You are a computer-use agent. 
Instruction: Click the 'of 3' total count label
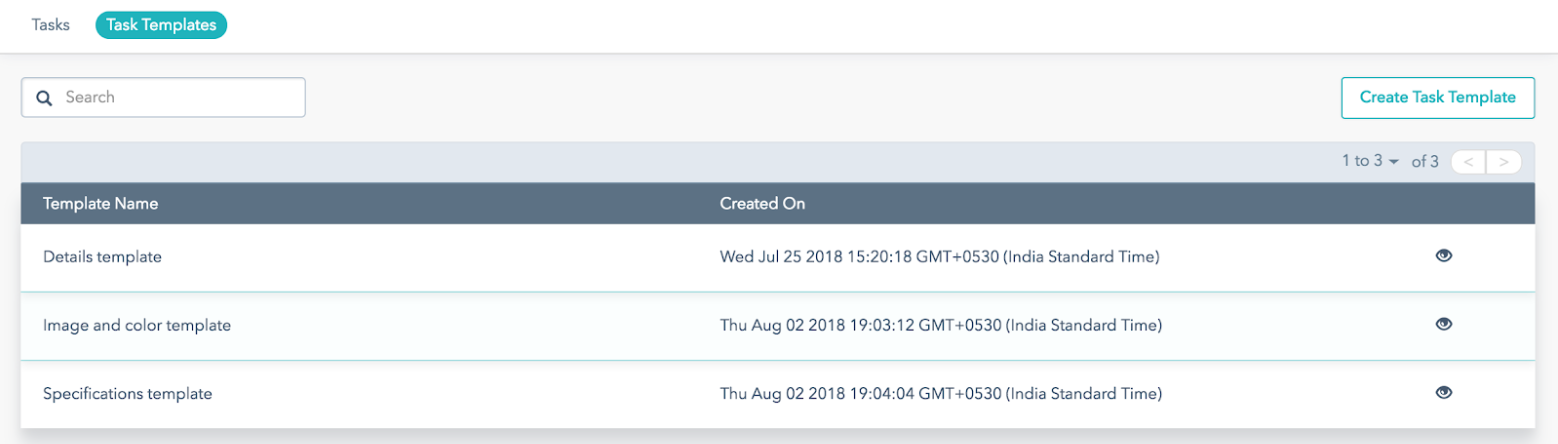[x=1424, y=161]
